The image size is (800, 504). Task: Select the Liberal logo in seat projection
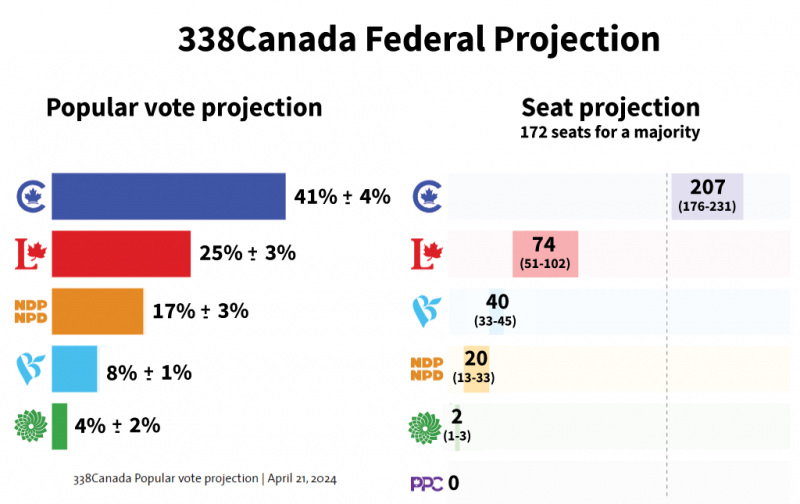pyautogui.click(x=428, y=254)
